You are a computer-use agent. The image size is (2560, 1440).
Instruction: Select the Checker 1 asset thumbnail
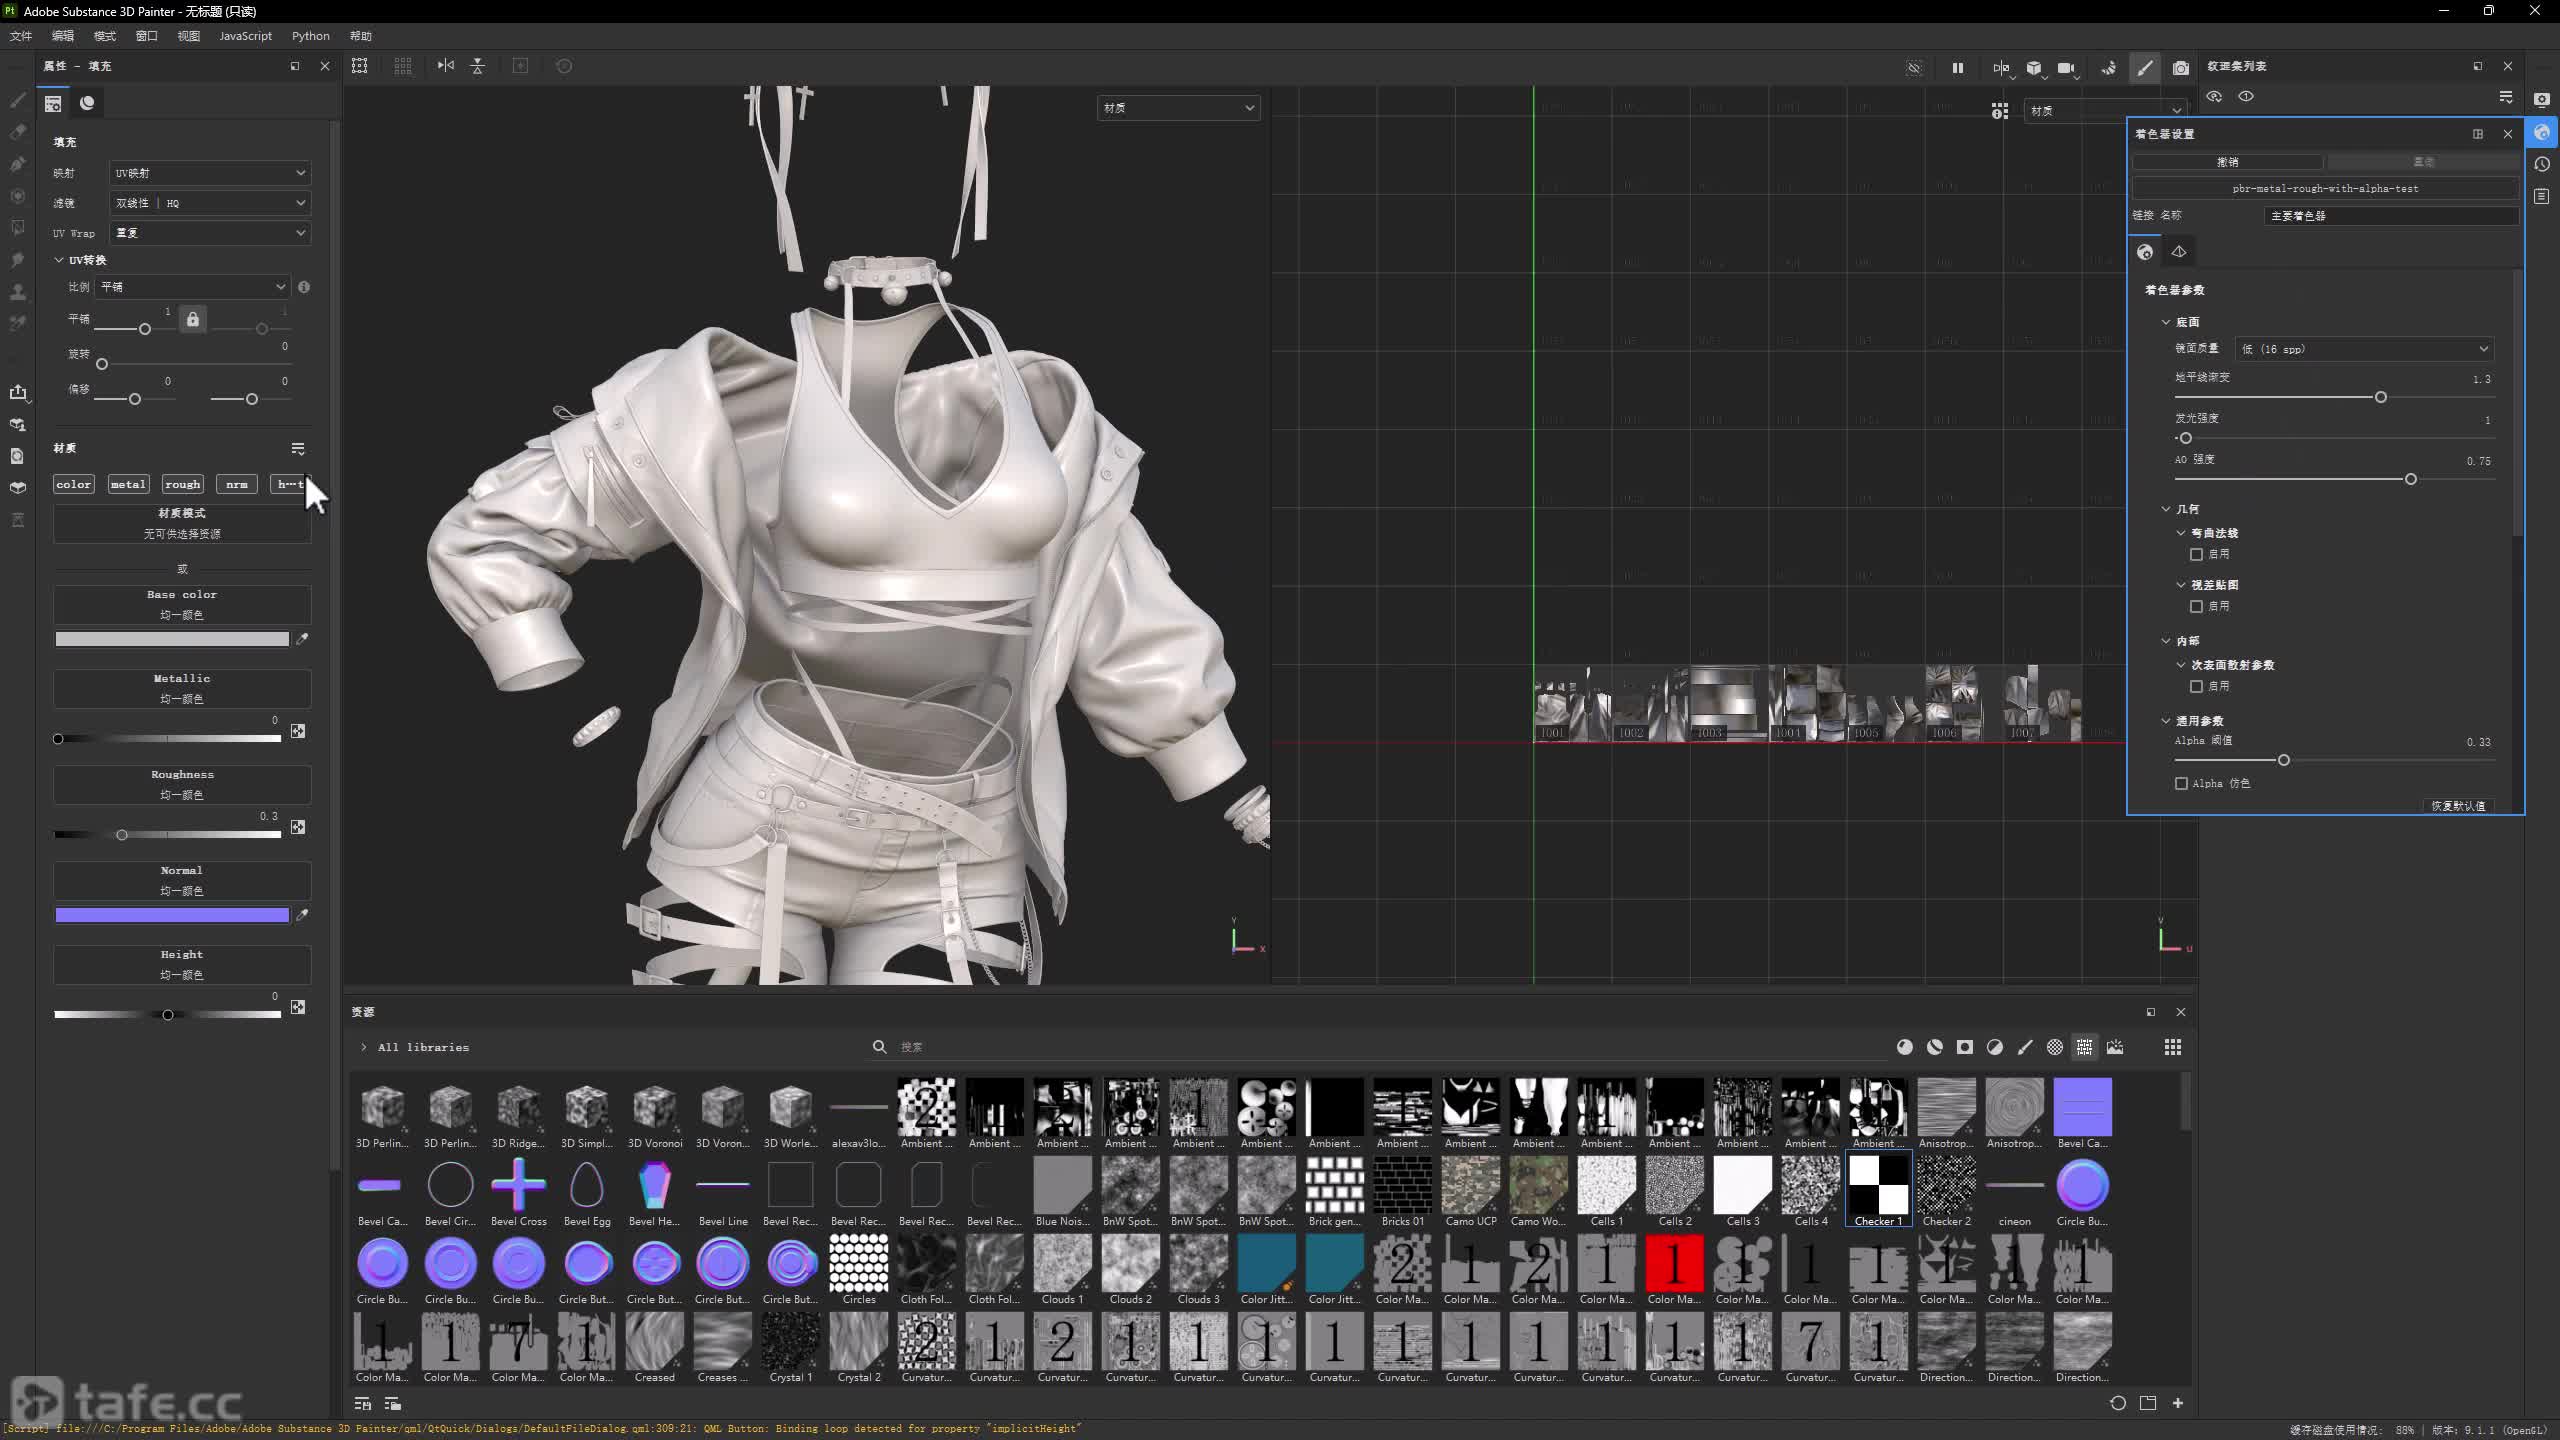point(1878,1190)
